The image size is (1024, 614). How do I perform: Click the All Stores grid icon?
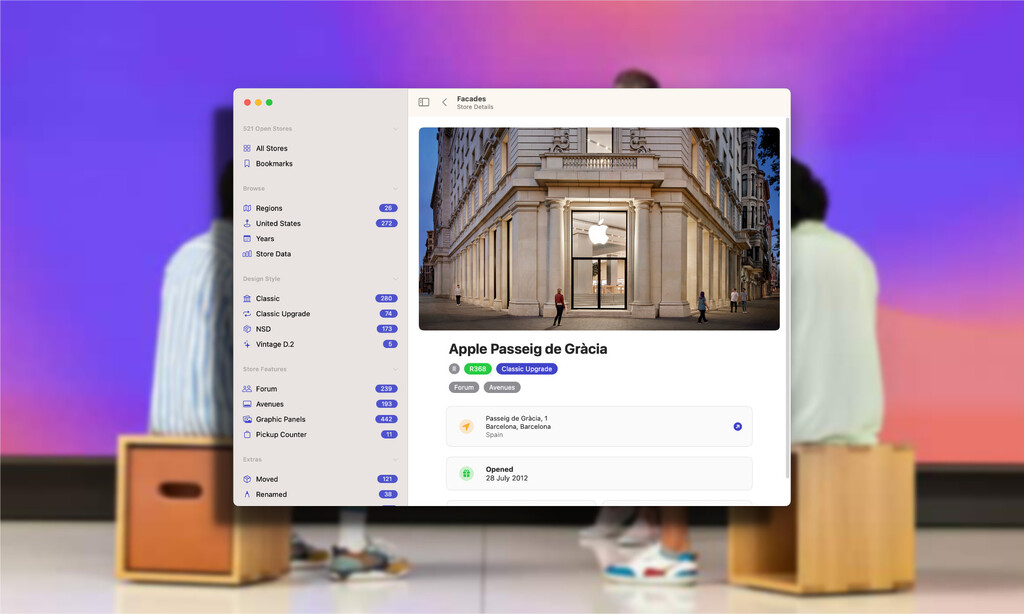pos(247,148)
